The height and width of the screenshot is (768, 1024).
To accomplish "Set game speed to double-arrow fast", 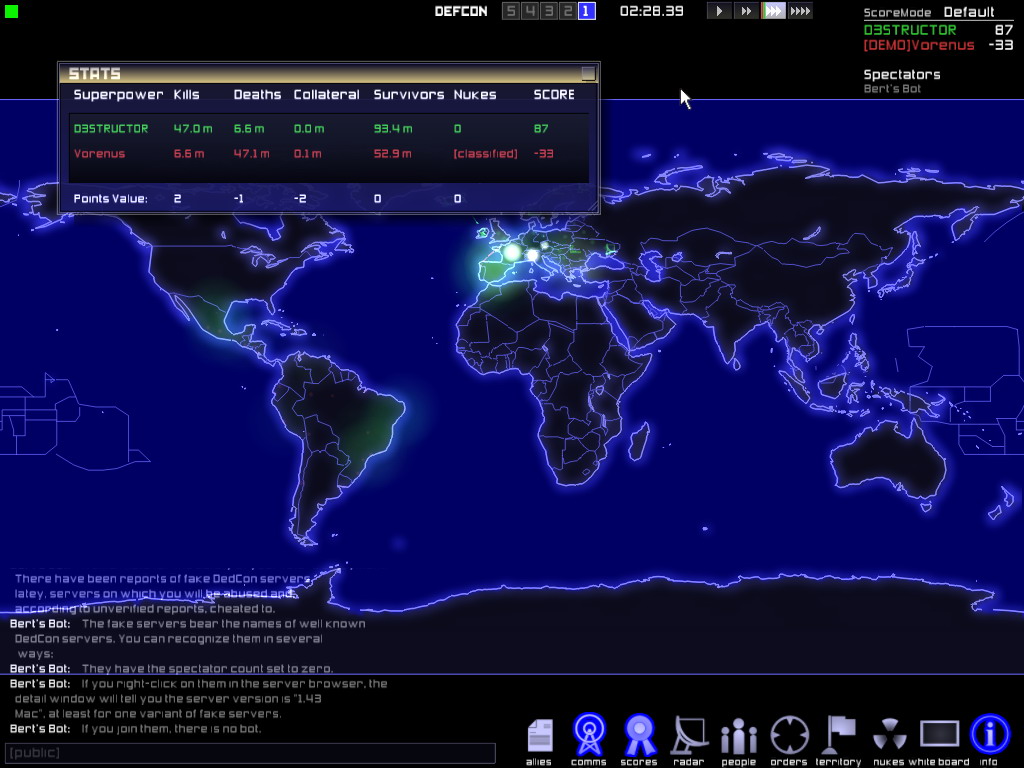I will point(746,11).
